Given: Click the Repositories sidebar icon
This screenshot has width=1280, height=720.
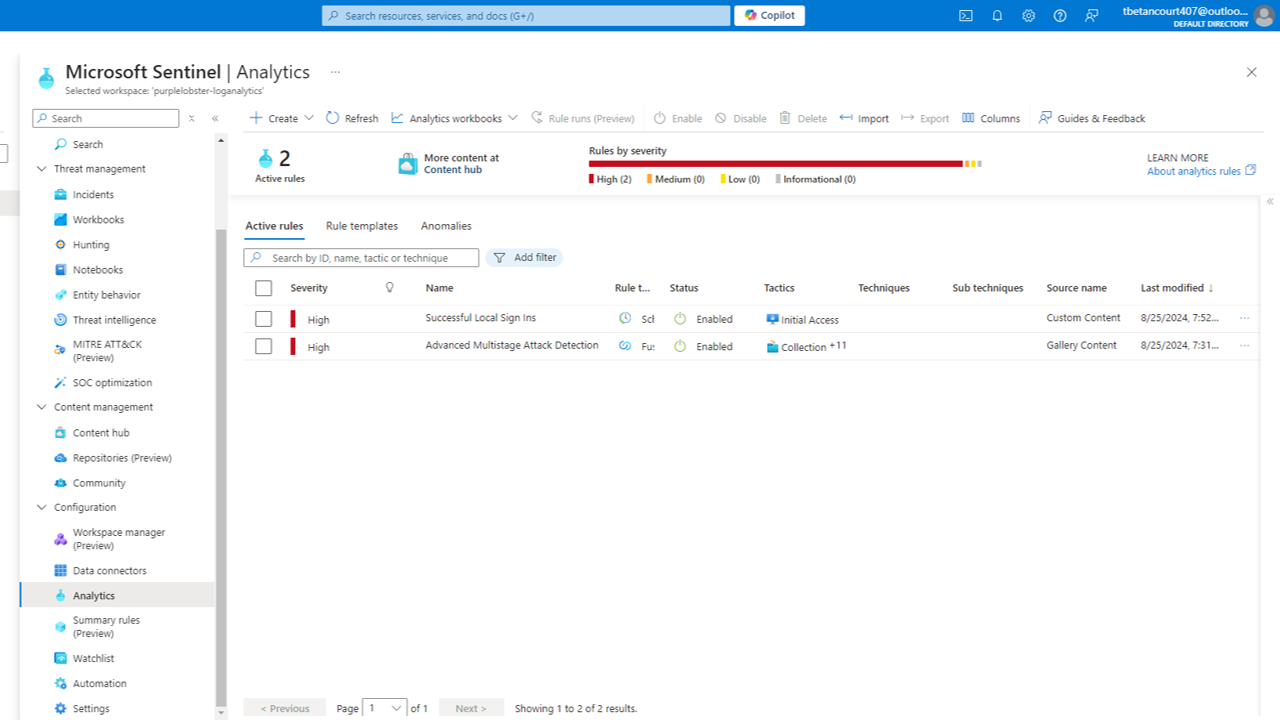Looking at the screenshot, I should point(61,457).
